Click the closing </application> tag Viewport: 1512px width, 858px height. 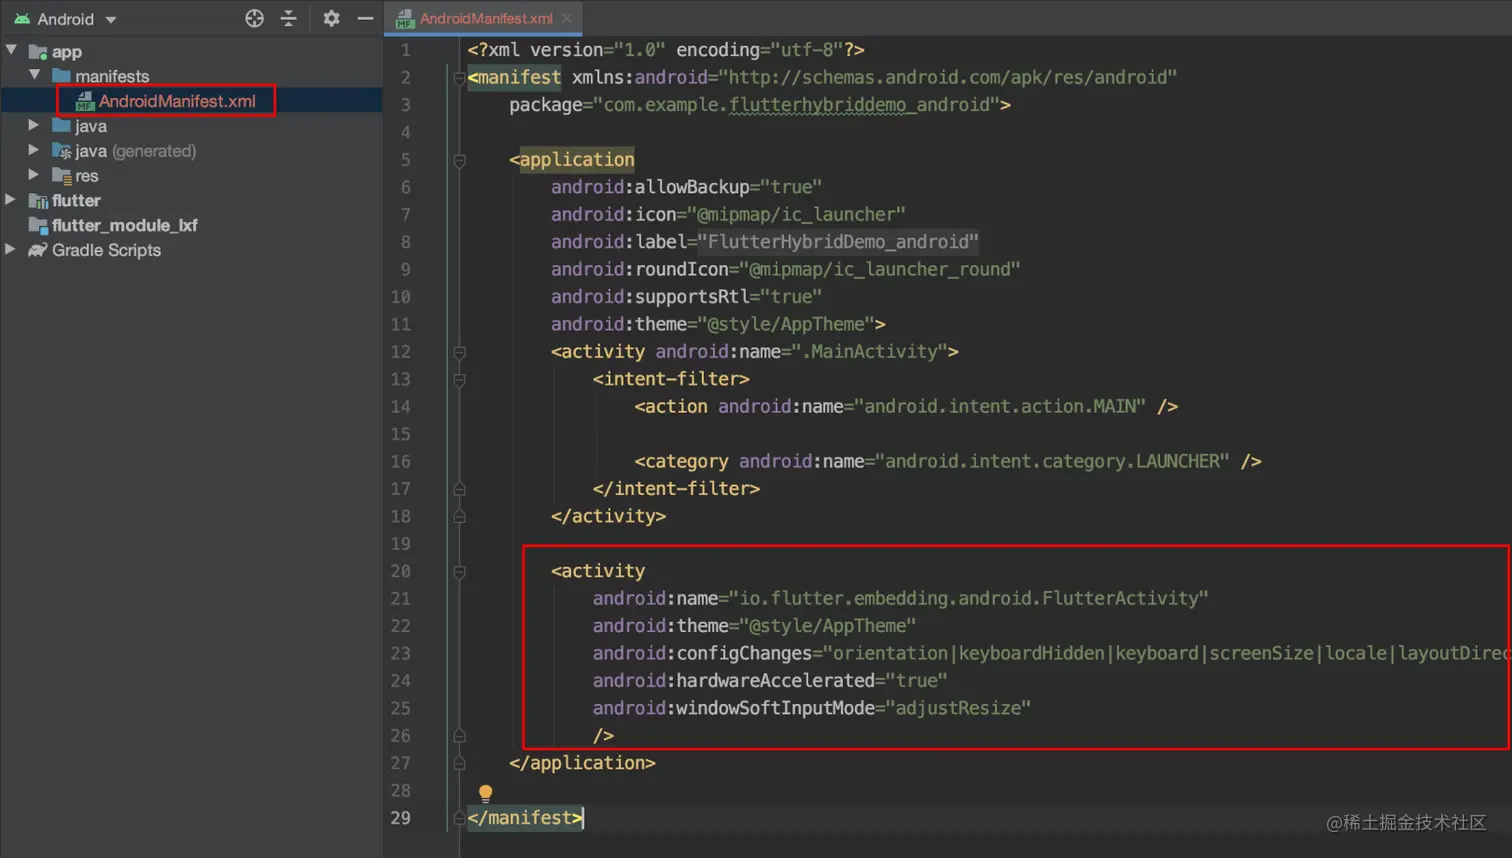click(582, 763)
